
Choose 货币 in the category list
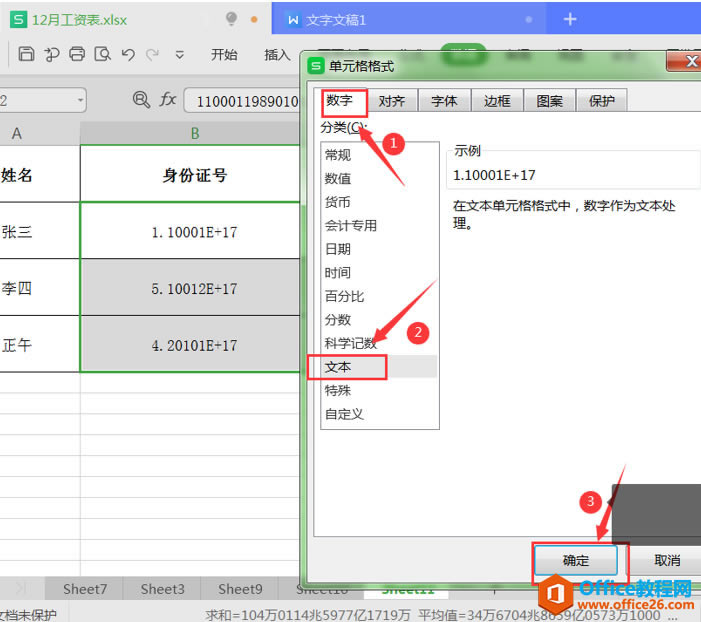380,202
